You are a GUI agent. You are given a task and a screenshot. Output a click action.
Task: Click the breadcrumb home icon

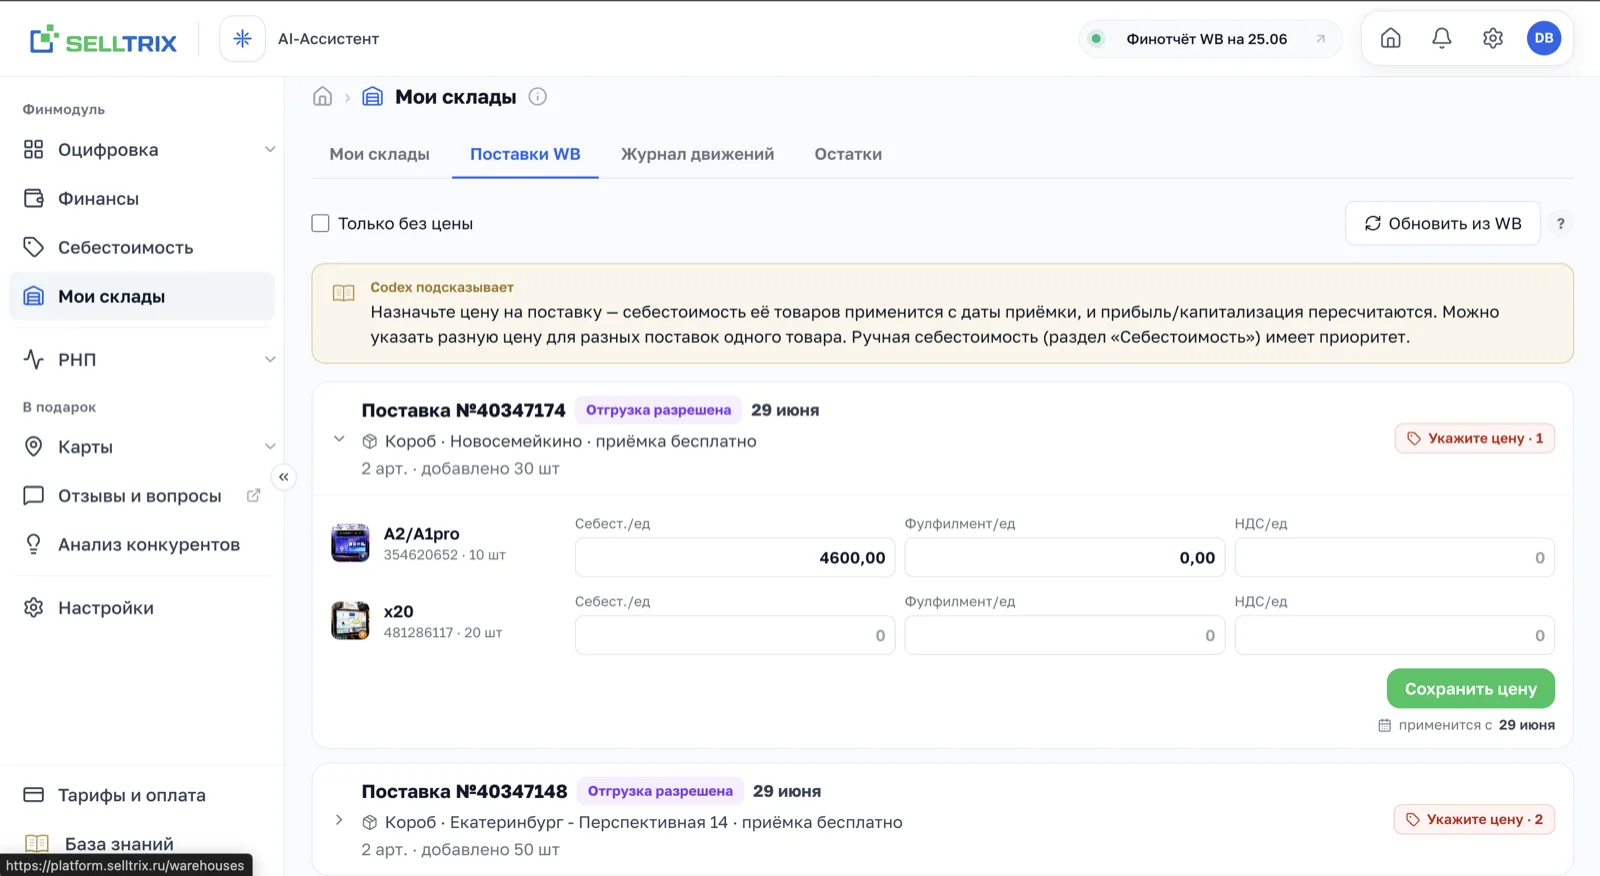point(322,97)
